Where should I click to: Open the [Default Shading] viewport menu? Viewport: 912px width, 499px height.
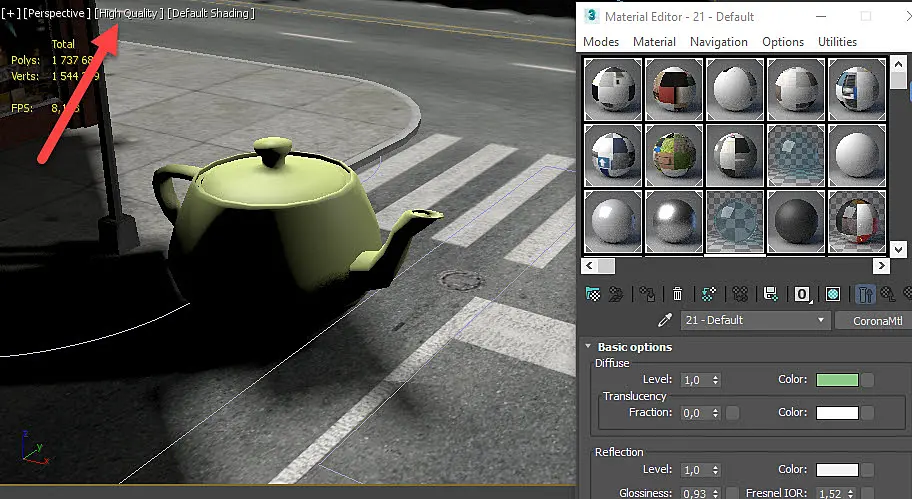[211, 13]
